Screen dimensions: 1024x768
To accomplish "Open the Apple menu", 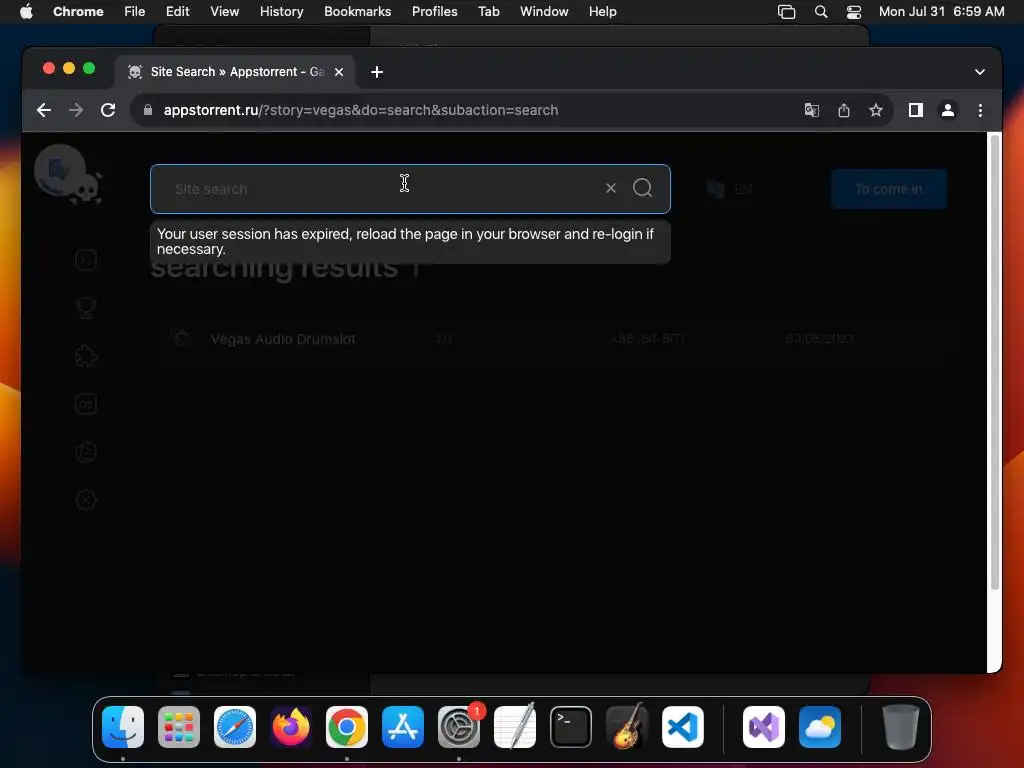I will click(26, 11).
